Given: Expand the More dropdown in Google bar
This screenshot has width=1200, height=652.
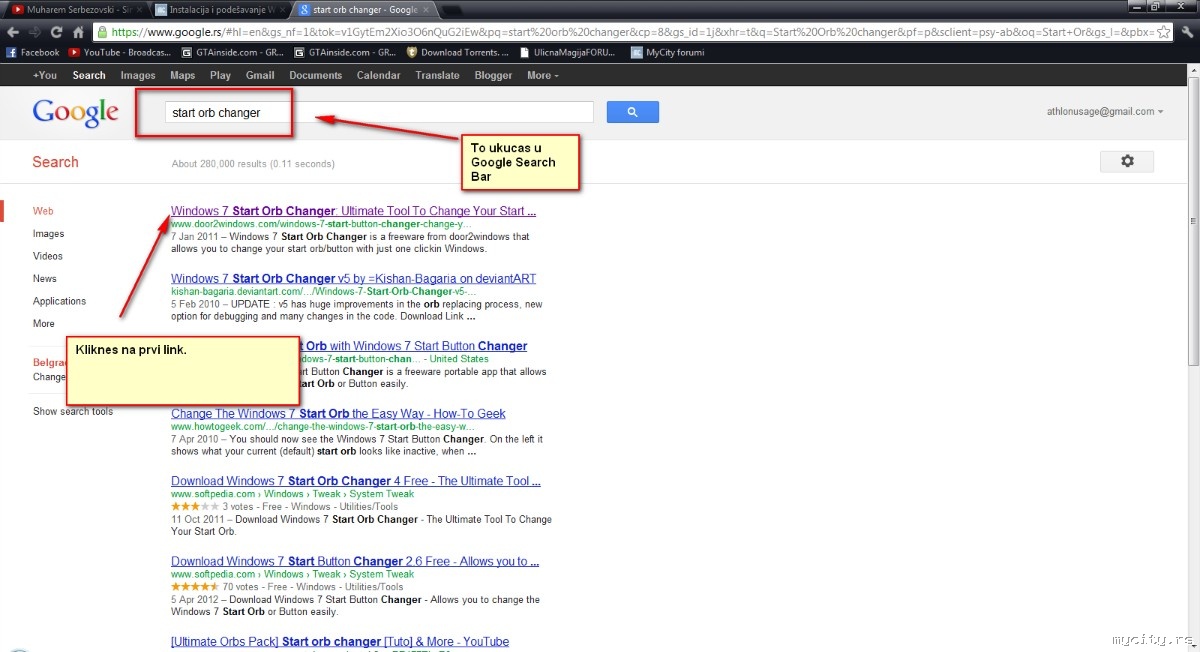Looking at the screenshot, I should [x=543, y=75].
